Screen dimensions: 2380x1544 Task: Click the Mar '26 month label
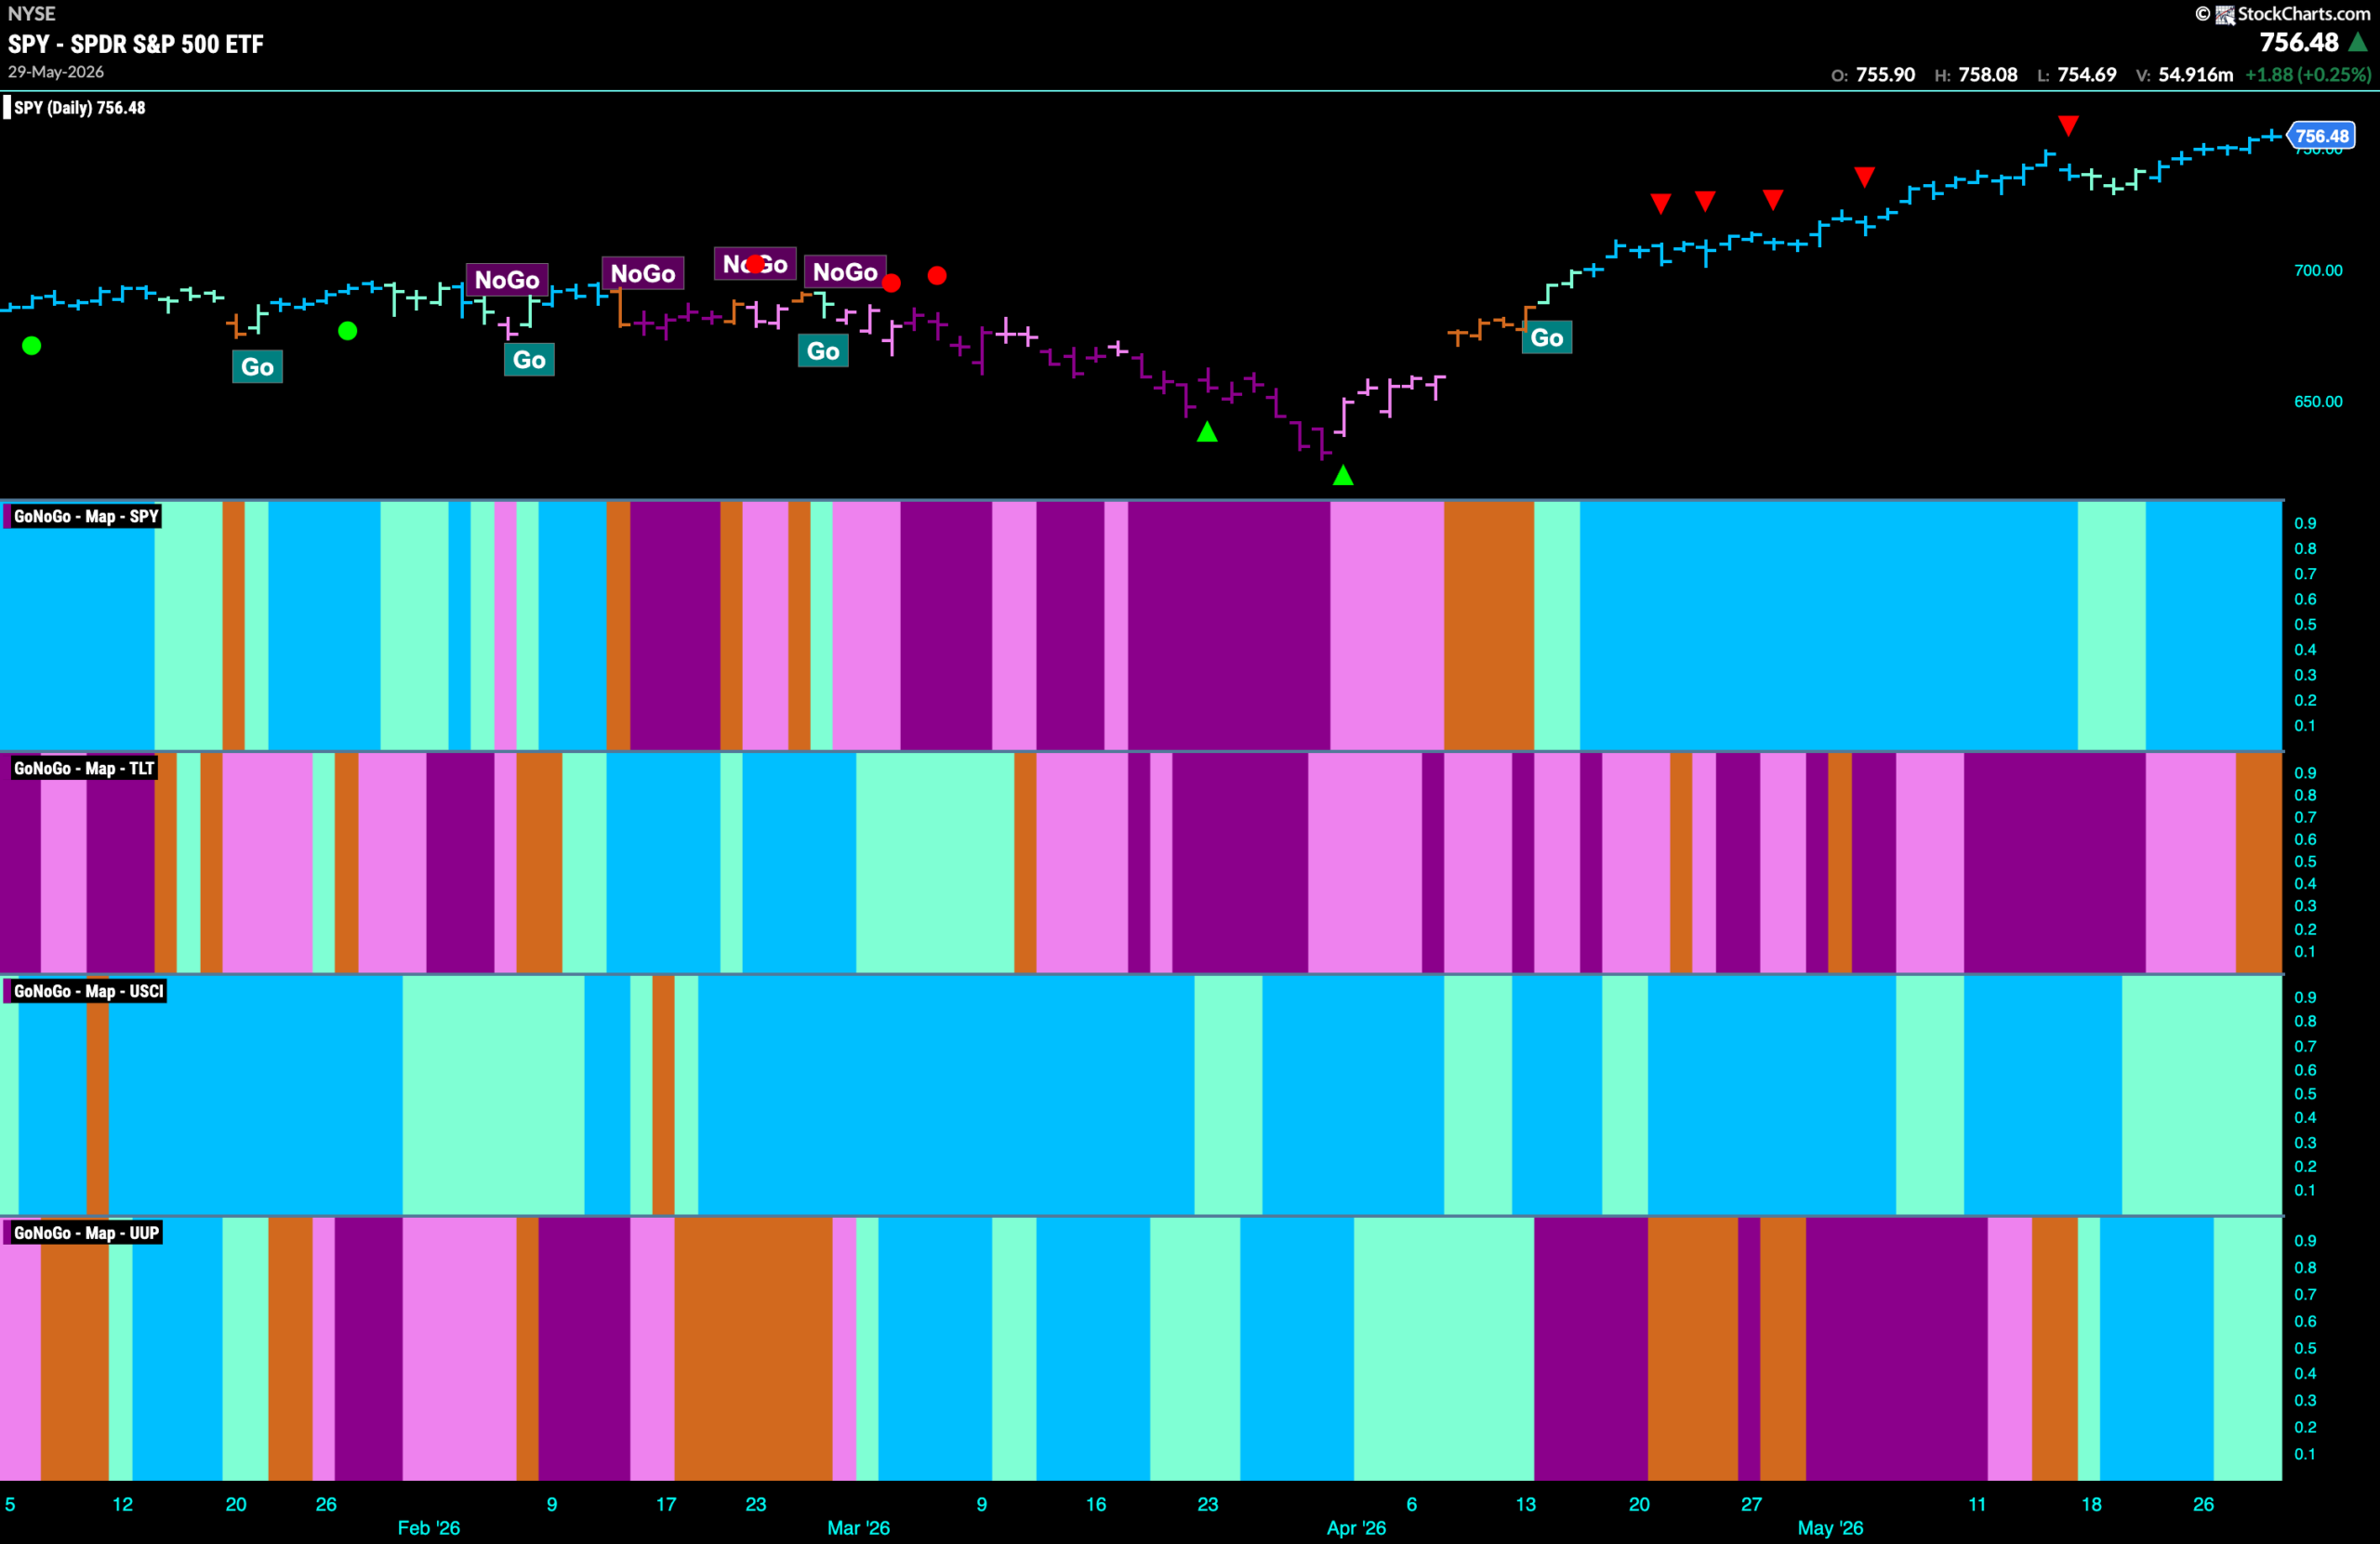(x=858, y=1528)
